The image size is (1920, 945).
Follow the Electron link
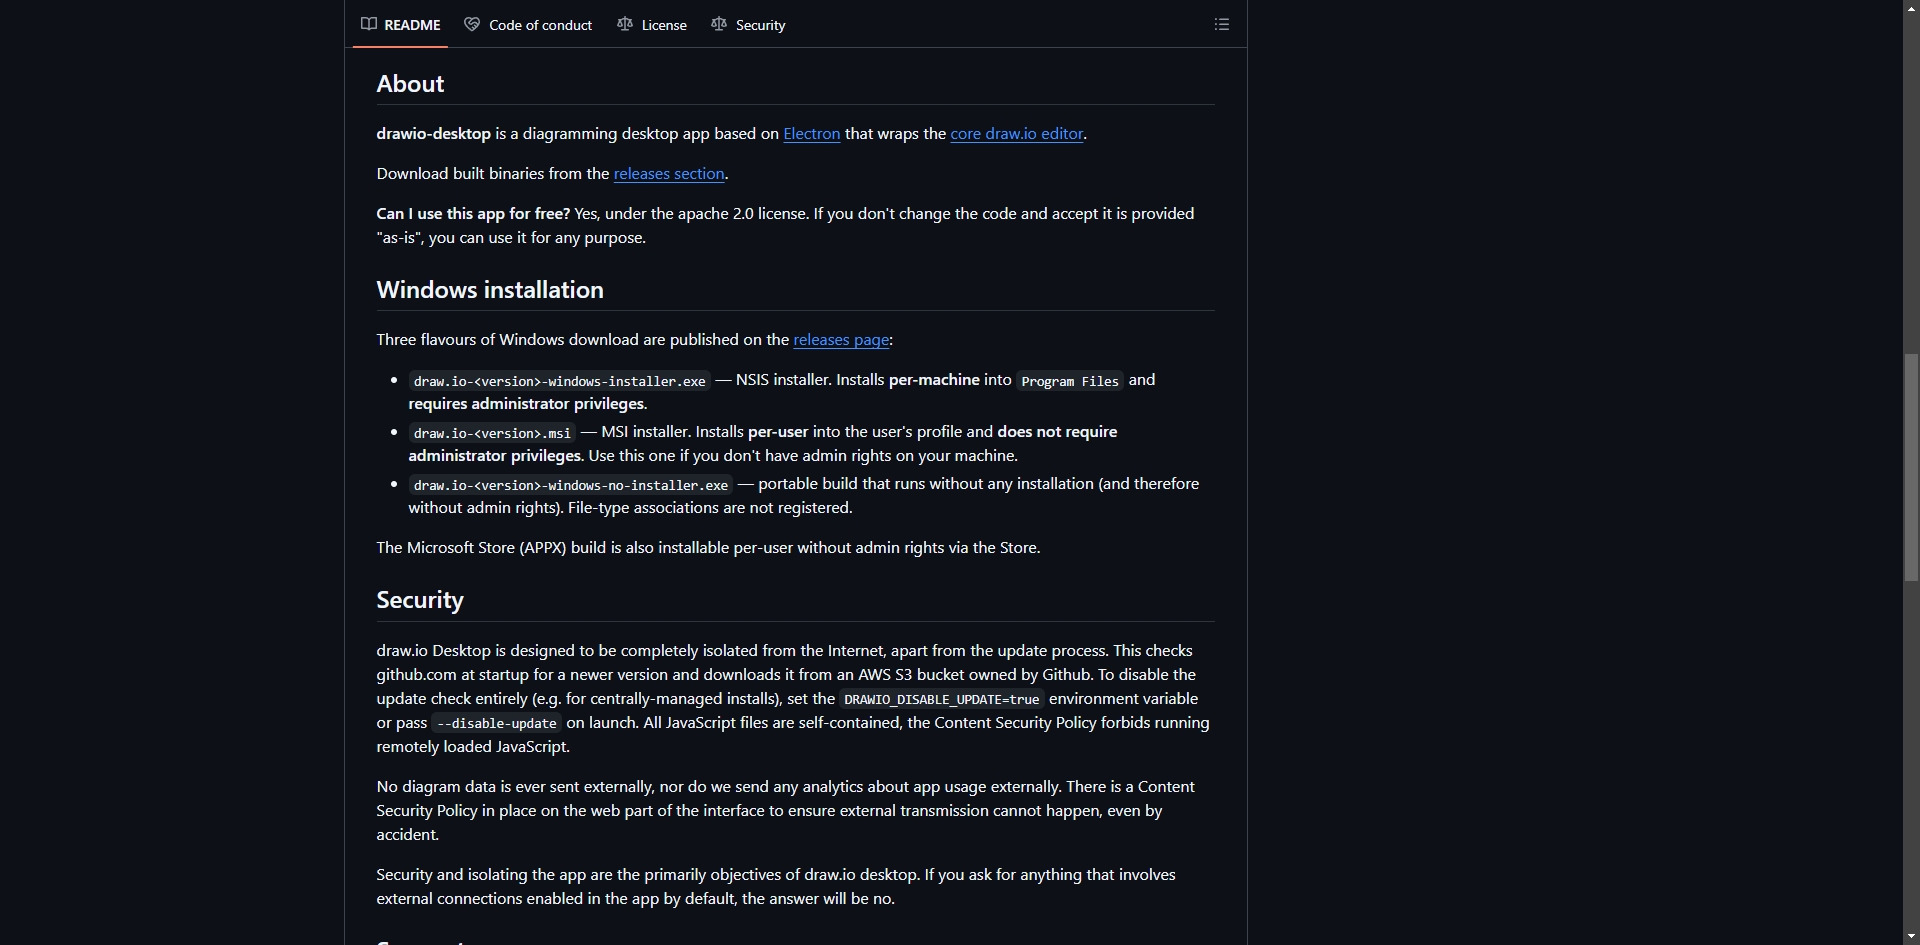coord(811,134)
